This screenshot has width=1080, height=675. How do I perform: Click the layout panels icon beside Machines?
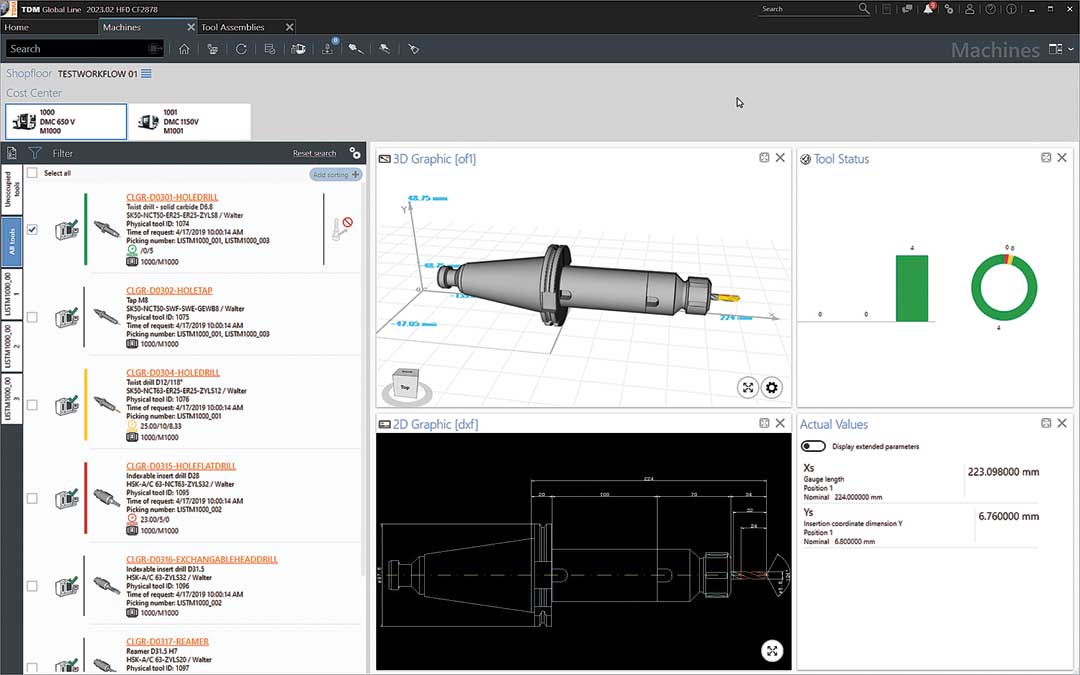pos(1055,49)
